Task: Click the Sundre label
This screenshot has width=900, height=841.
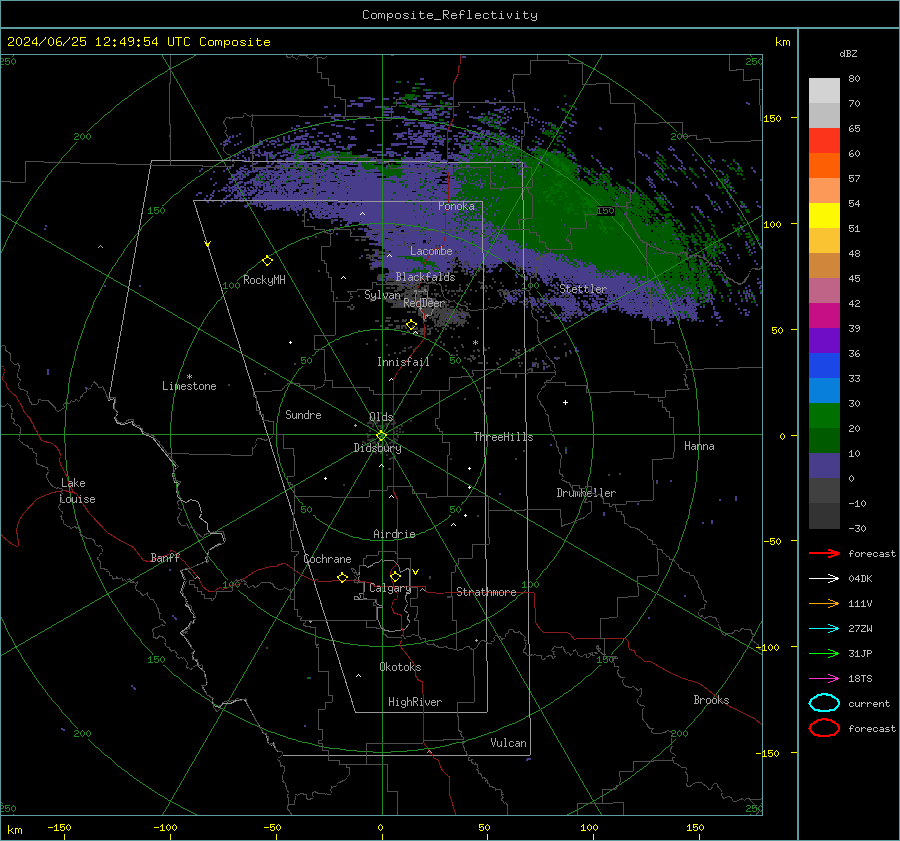Action: coord(303,414)
